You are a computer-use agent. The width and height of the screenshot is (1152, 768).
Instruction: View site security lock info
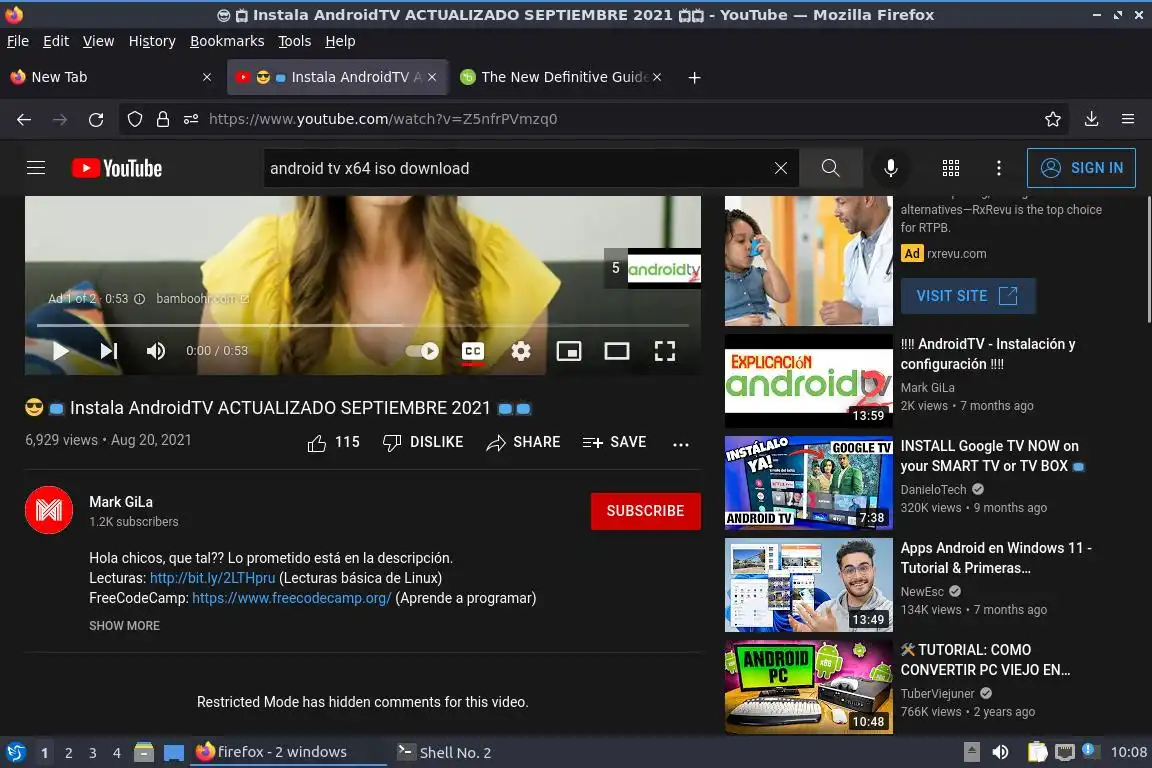[162, 119]
